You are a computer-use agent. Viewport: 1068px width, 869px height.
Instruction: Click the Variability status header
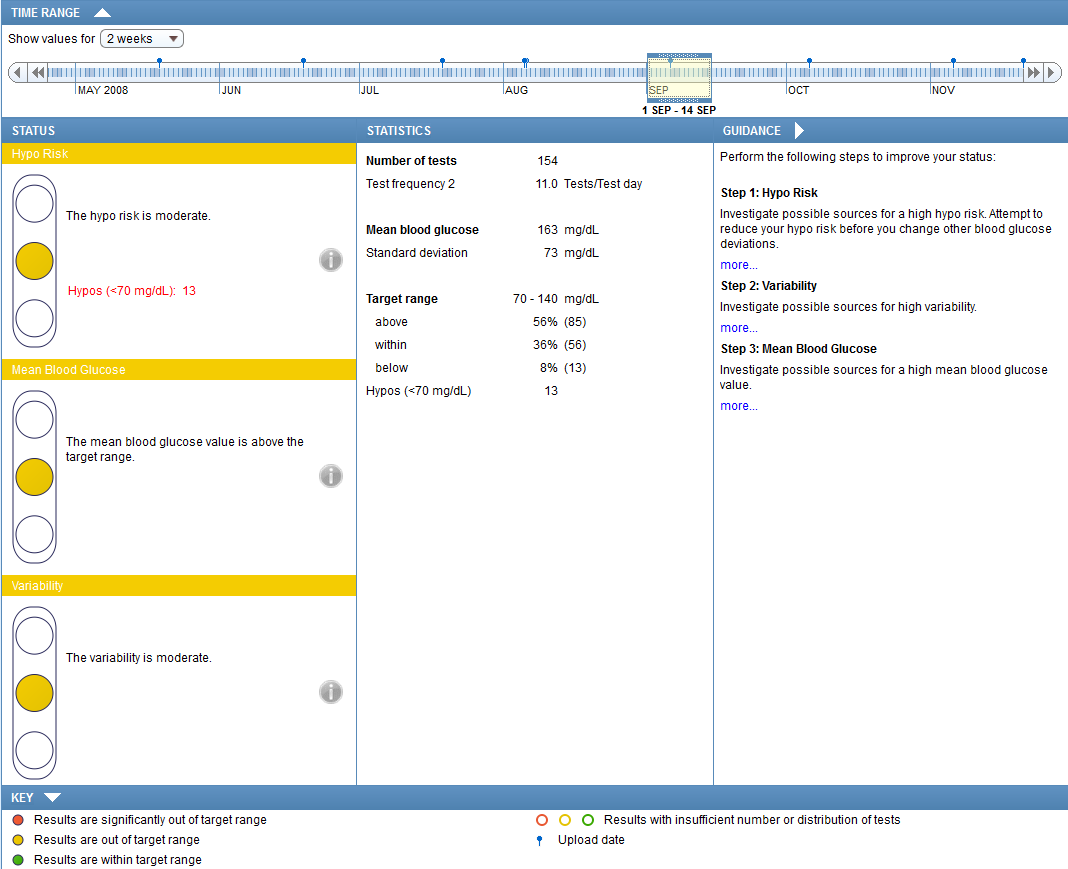point(179,586)
